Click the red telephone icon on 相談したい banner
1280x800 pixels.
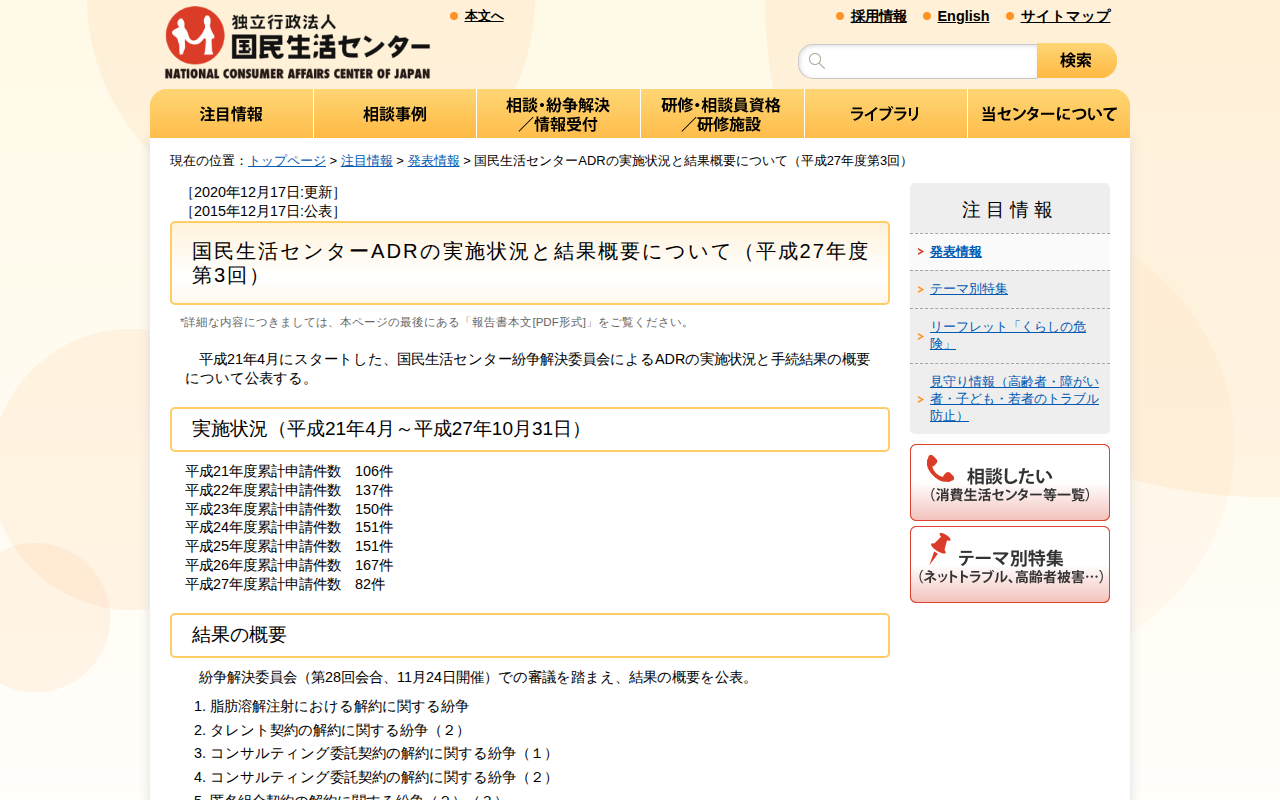tap(940, 469)
